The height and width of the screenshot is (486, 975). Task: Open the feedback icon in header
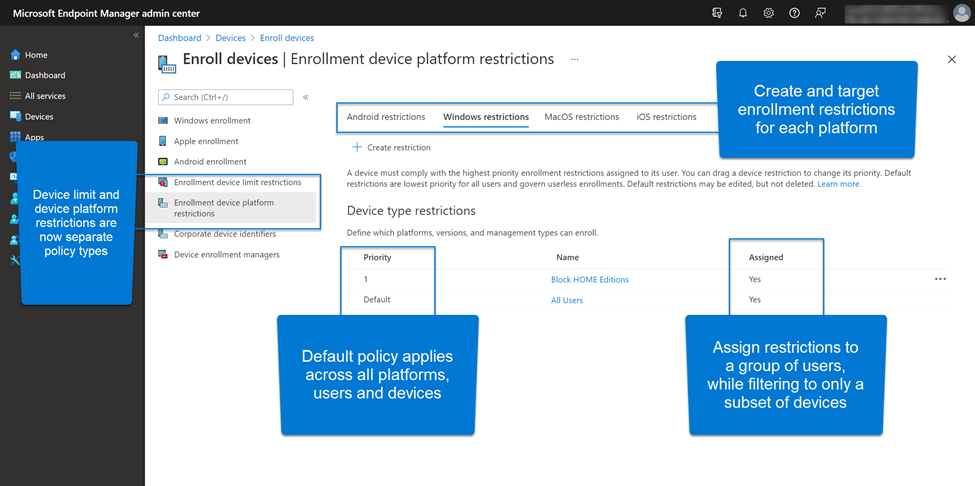tap(820, 13)
